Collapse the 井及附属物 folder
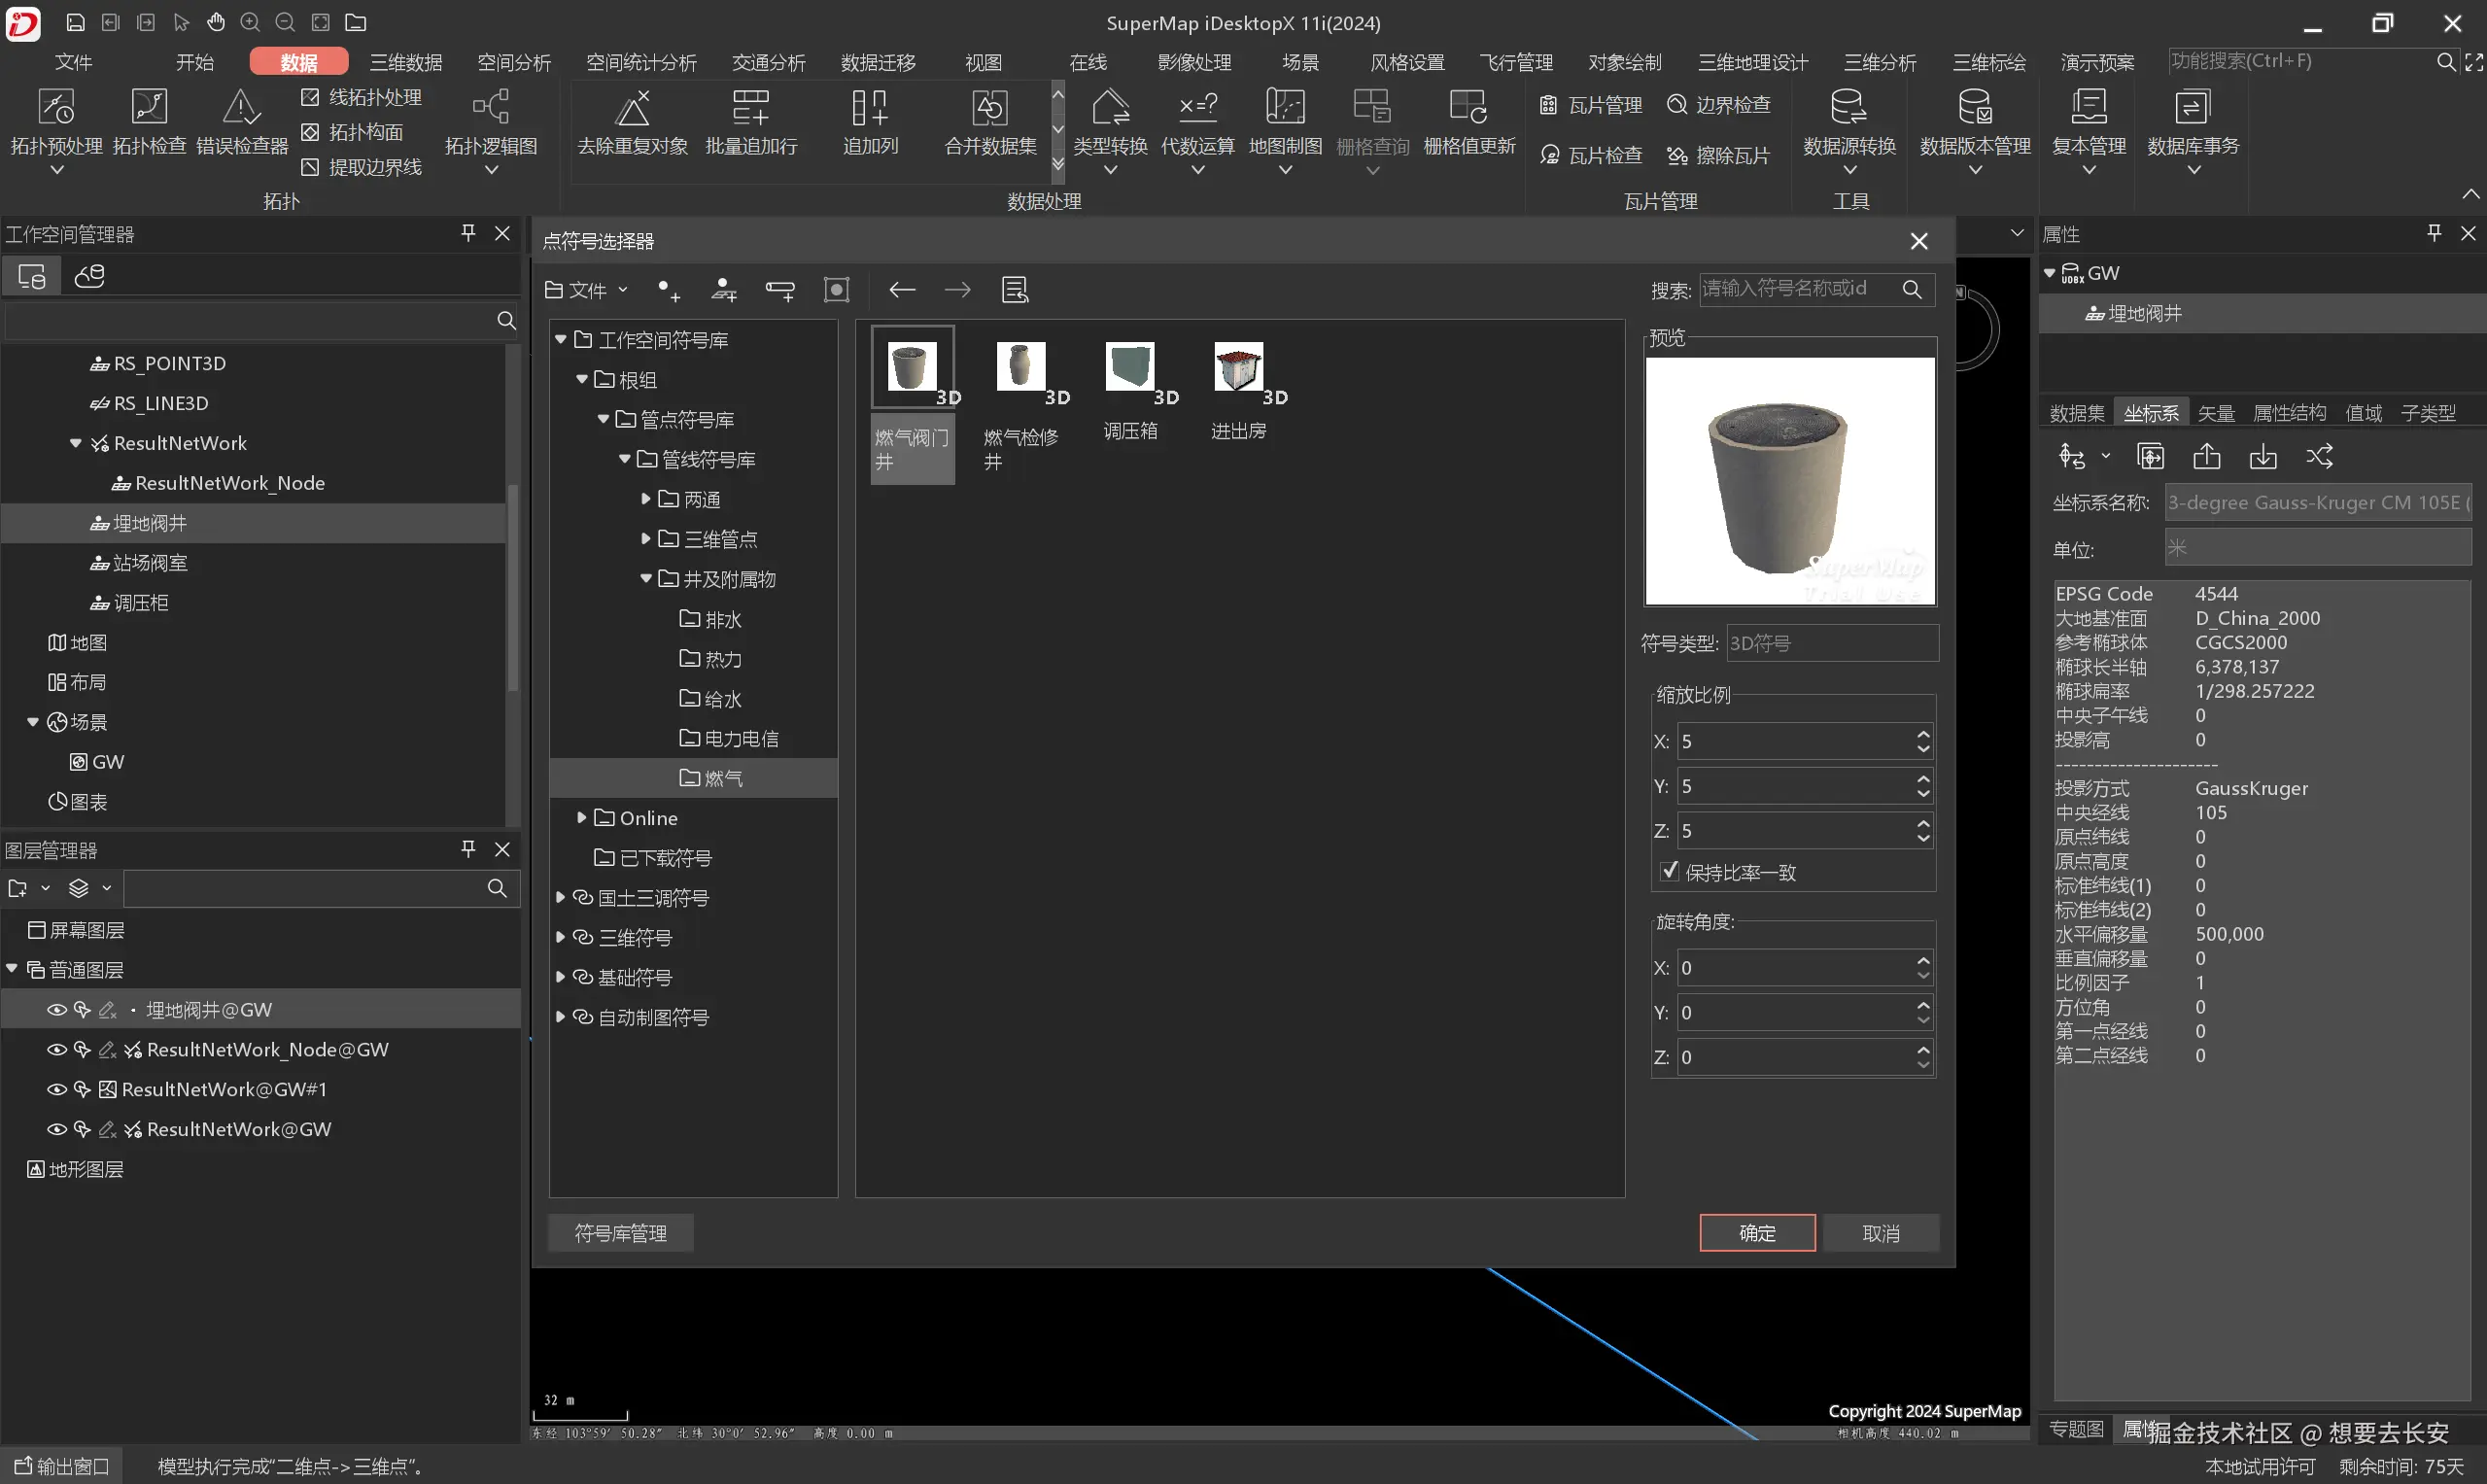This screenshot has height=1484, width=2487. [646, 579]
